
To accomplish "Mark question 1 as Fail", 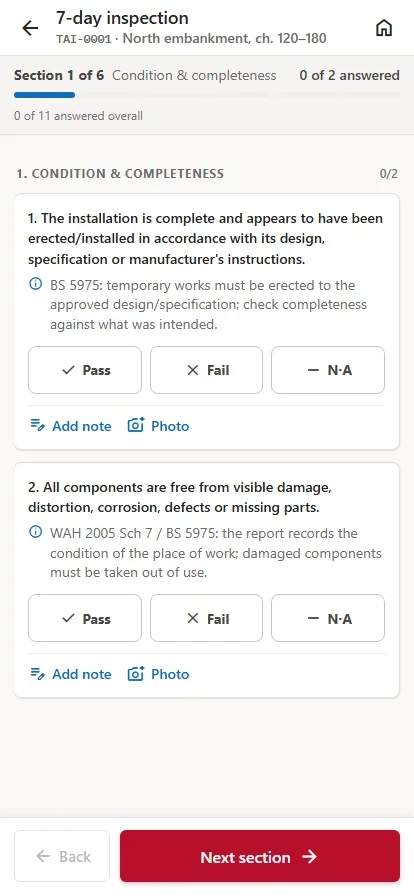I will click(206, 370).
